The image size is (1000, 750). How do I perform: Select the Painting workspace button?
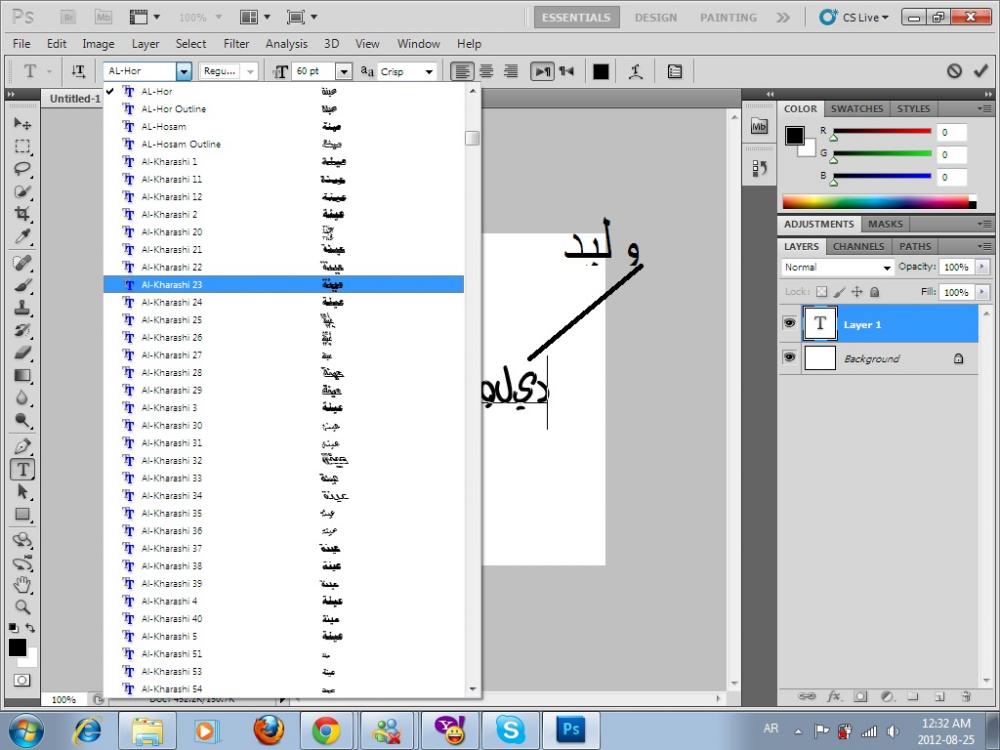pyautogui.click(x=728, y=17)
